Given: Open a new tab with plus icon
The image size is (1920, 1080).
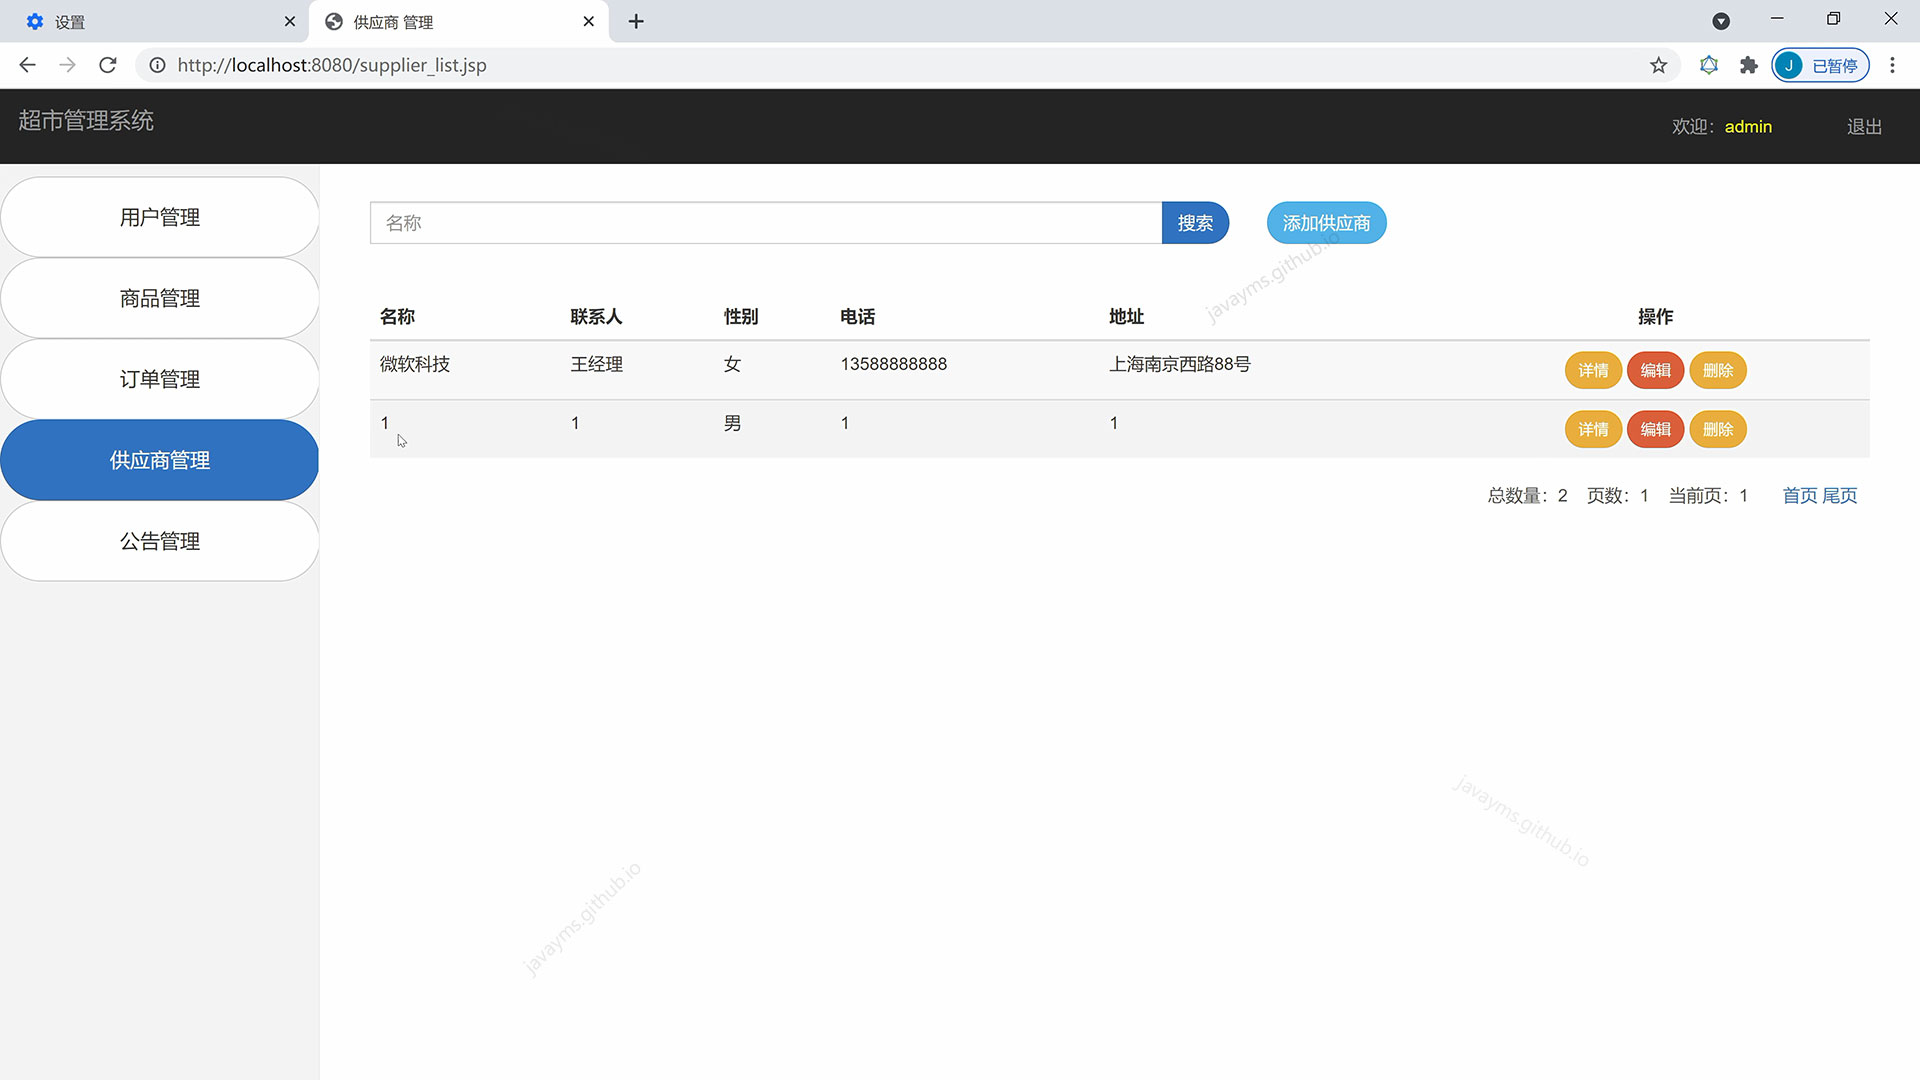Looking at the screenshot, I should 636,21.
